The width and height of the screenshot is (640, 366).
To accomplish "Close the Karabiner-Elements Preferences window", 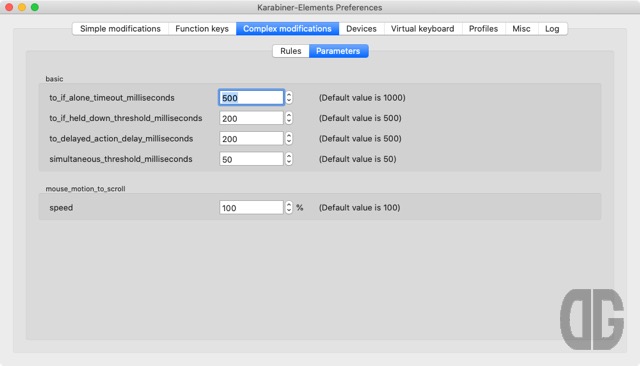I will pyautogui.click(x=9, y=7).
